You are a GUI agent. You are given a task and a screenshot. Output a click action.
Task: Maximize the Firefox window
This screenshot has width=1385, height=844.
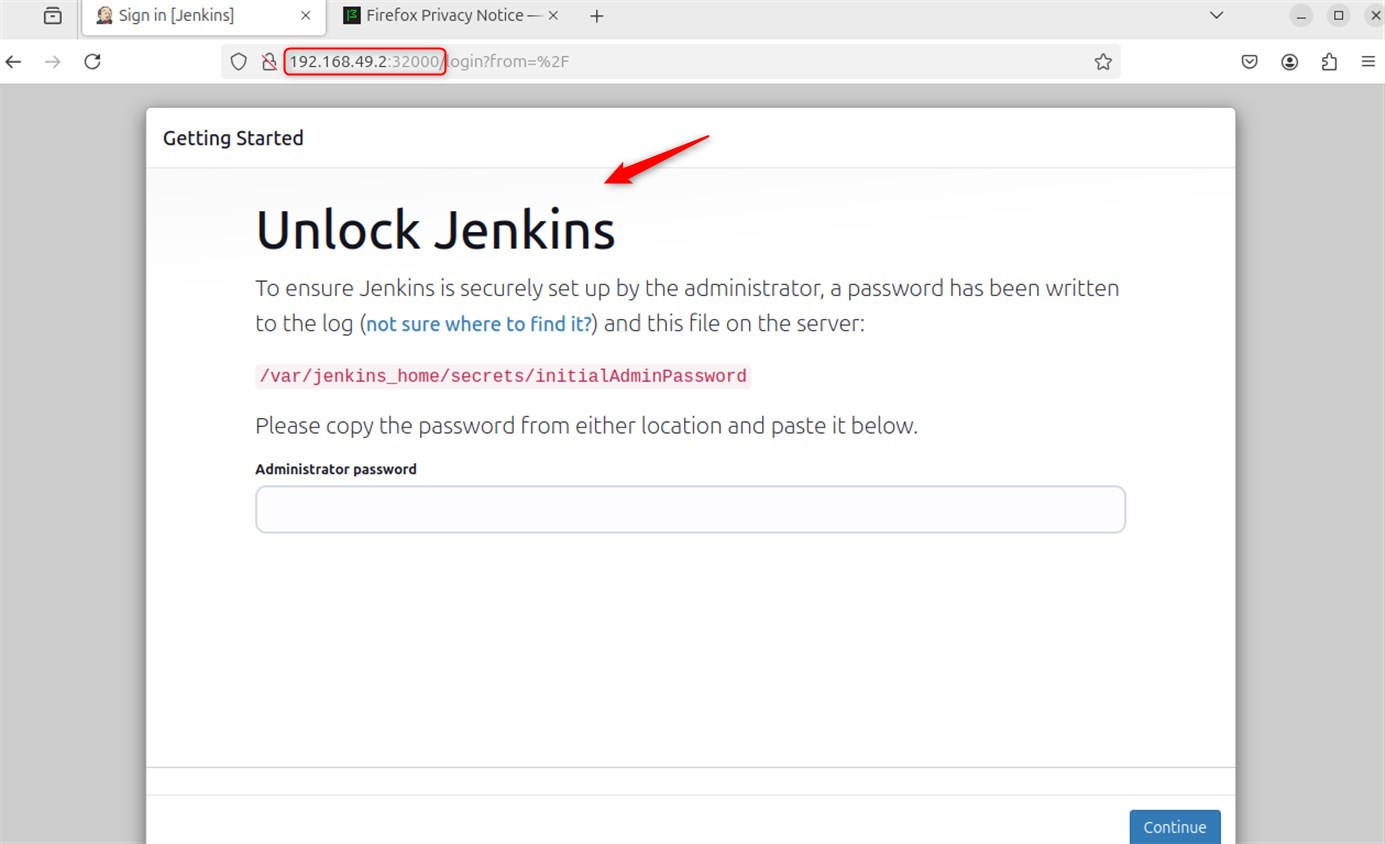(x=1338, y=16)
